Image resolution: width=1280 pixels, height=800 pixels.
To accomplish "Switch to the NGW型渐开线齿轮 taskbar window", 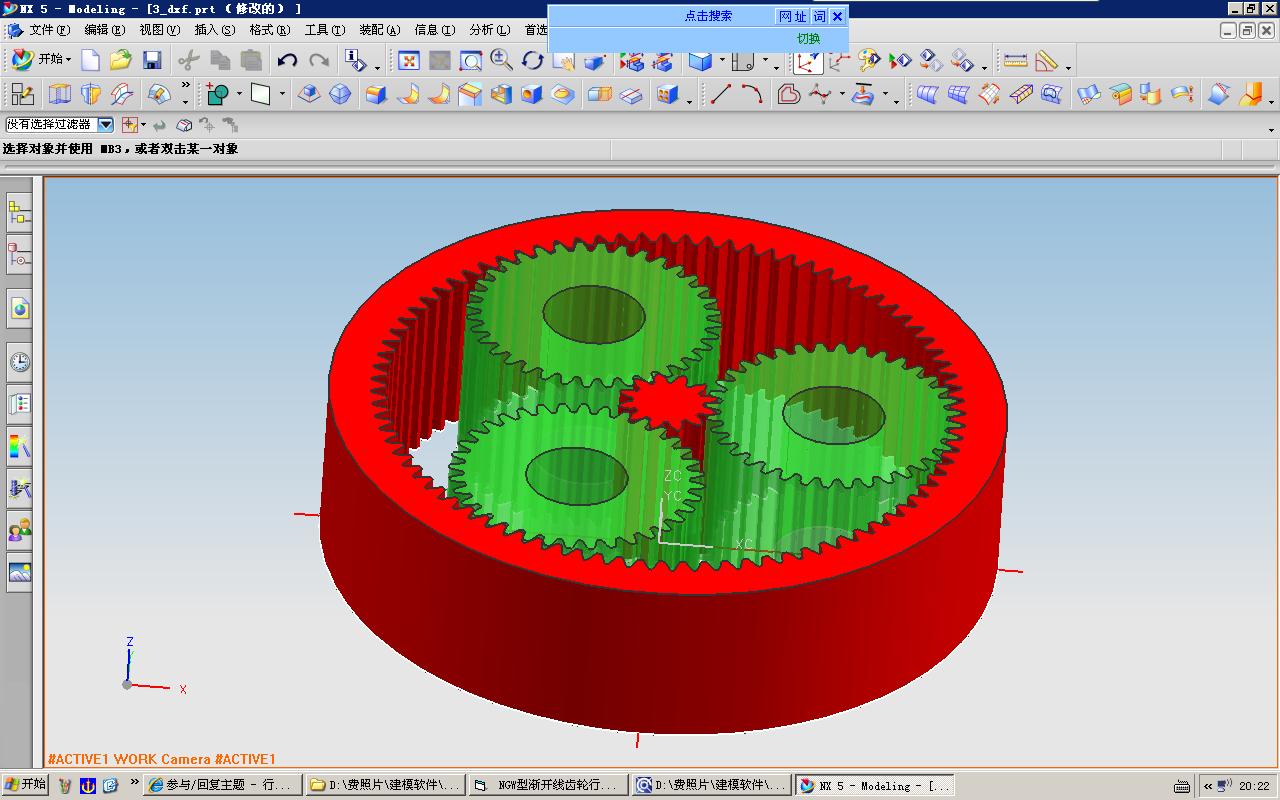I will 548,785.
